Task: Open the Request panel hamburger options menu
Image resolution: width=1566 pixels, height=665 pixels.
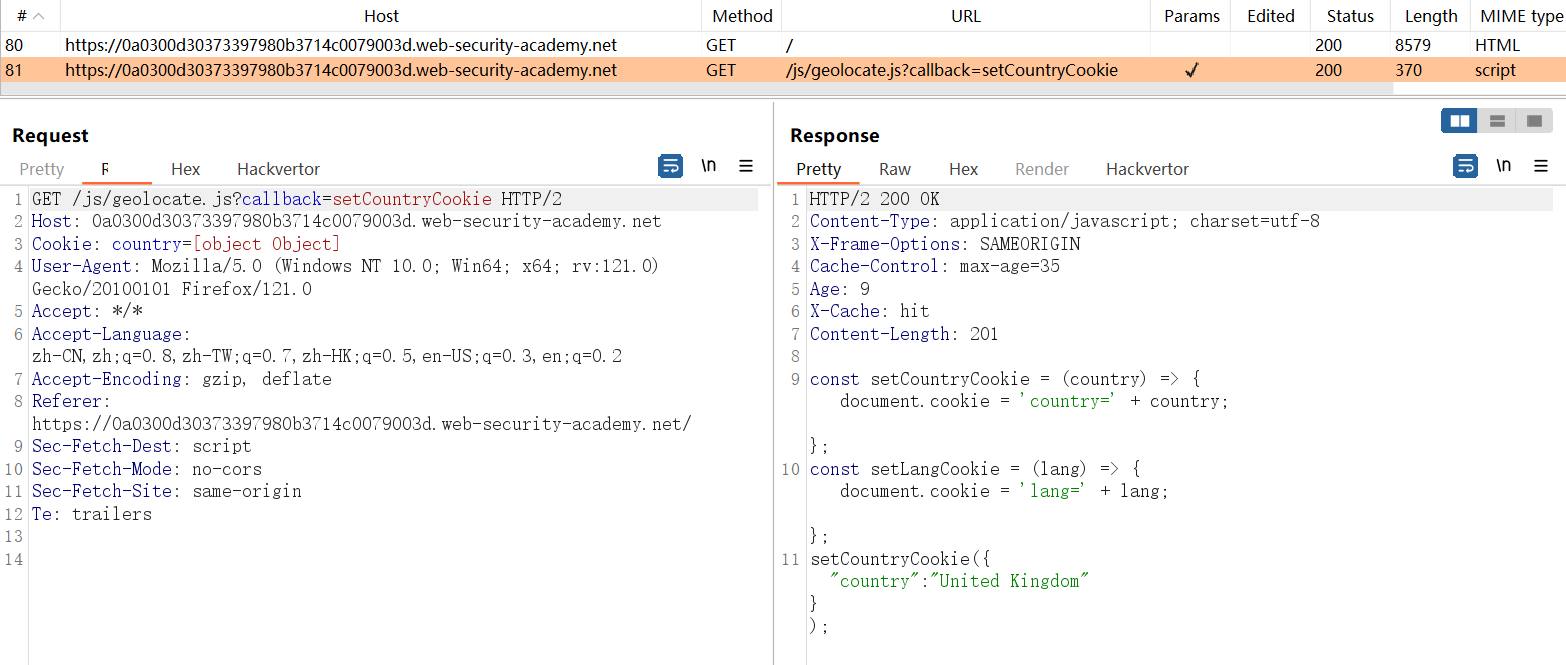Action: coord(746,166)
